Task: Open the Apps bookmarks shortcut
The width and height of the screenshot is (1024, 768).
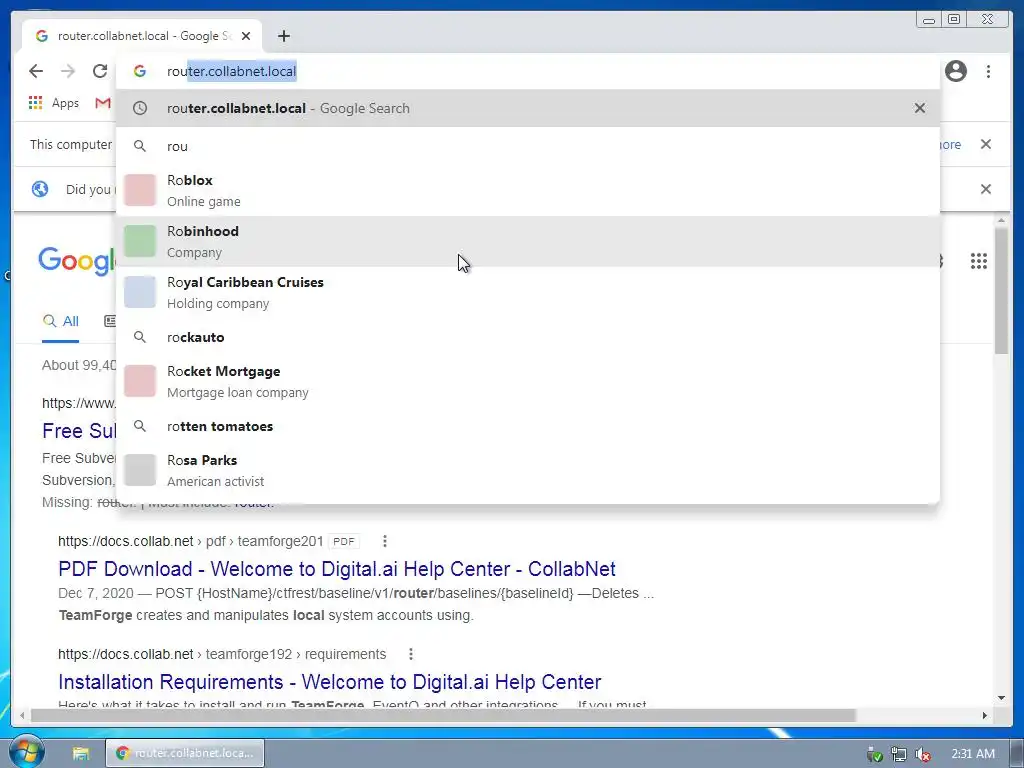Action: 54,103
